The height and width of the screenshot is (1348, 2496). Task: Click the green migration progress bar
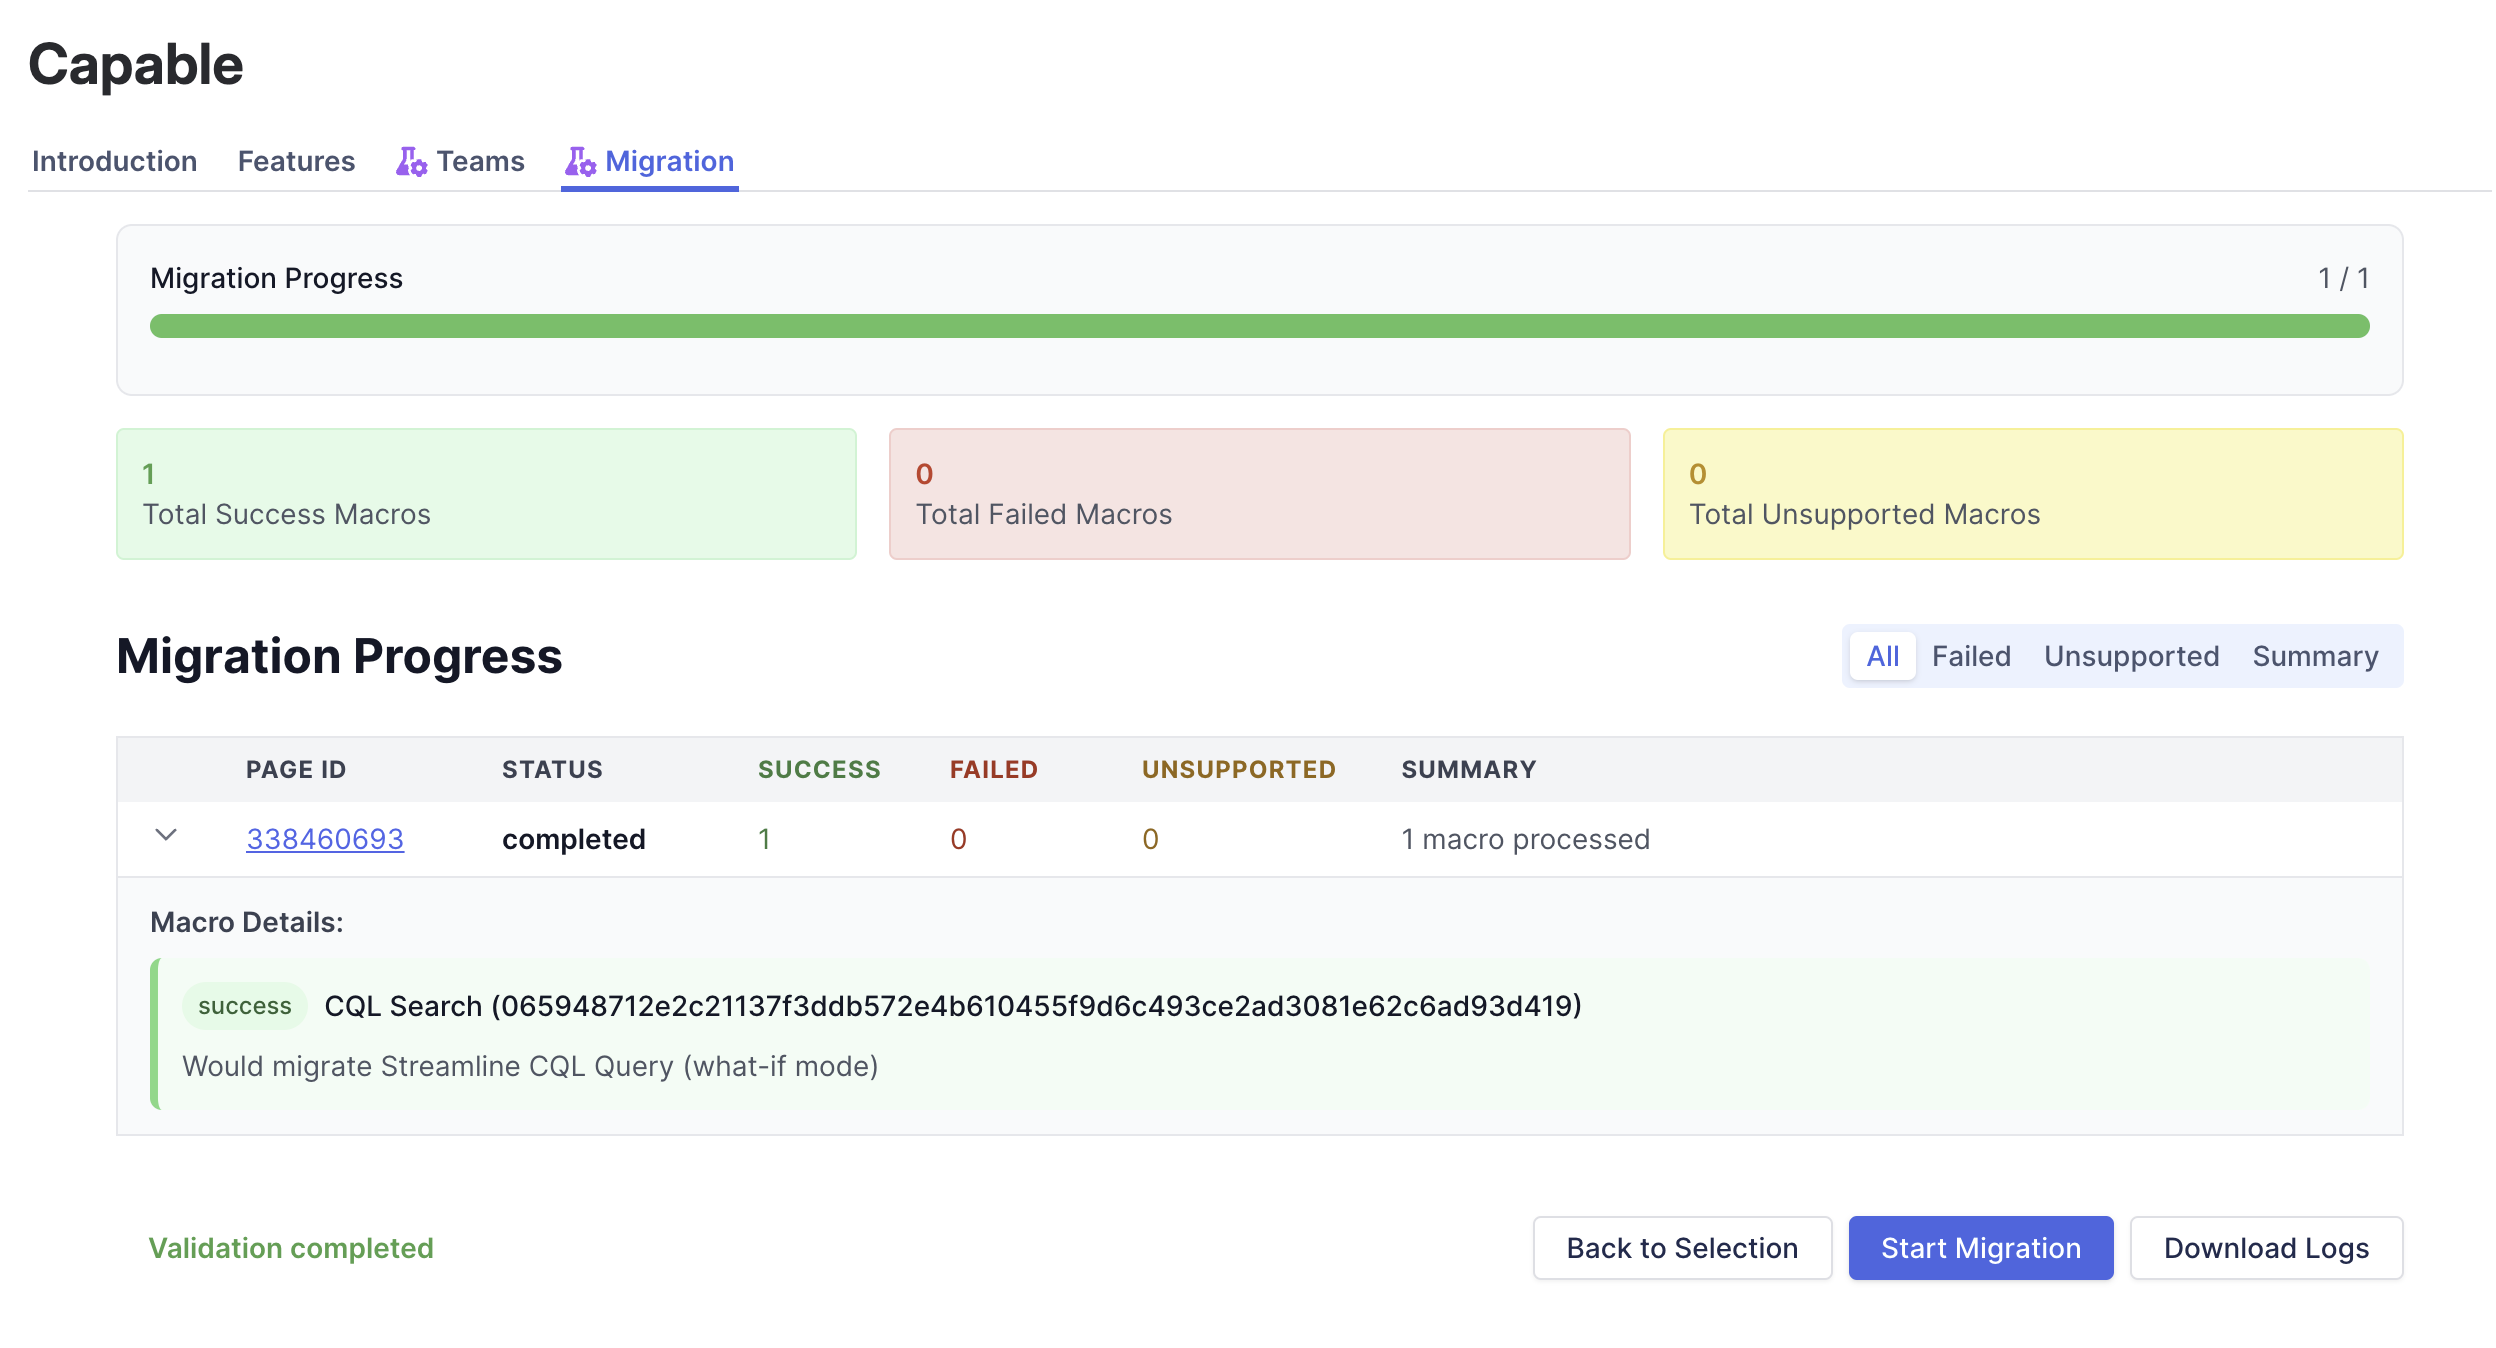(1259, 327)
